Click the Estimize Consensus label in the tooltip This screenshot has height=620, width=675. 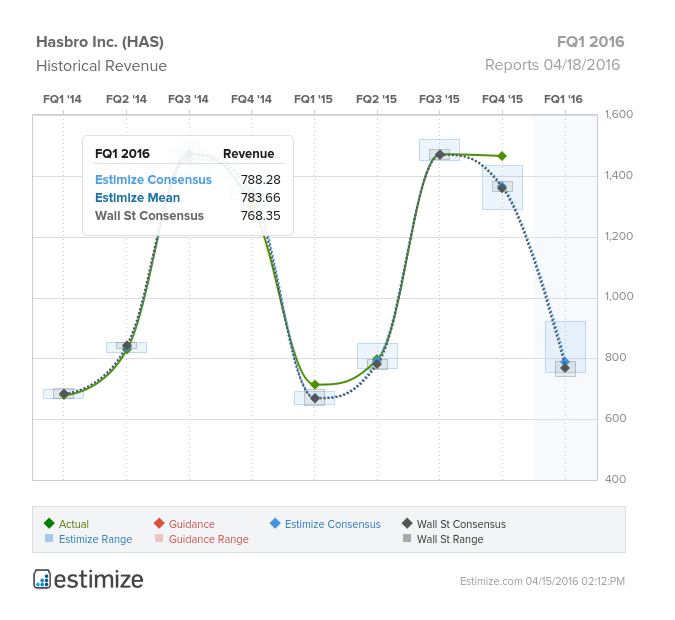tap(153, 180)
